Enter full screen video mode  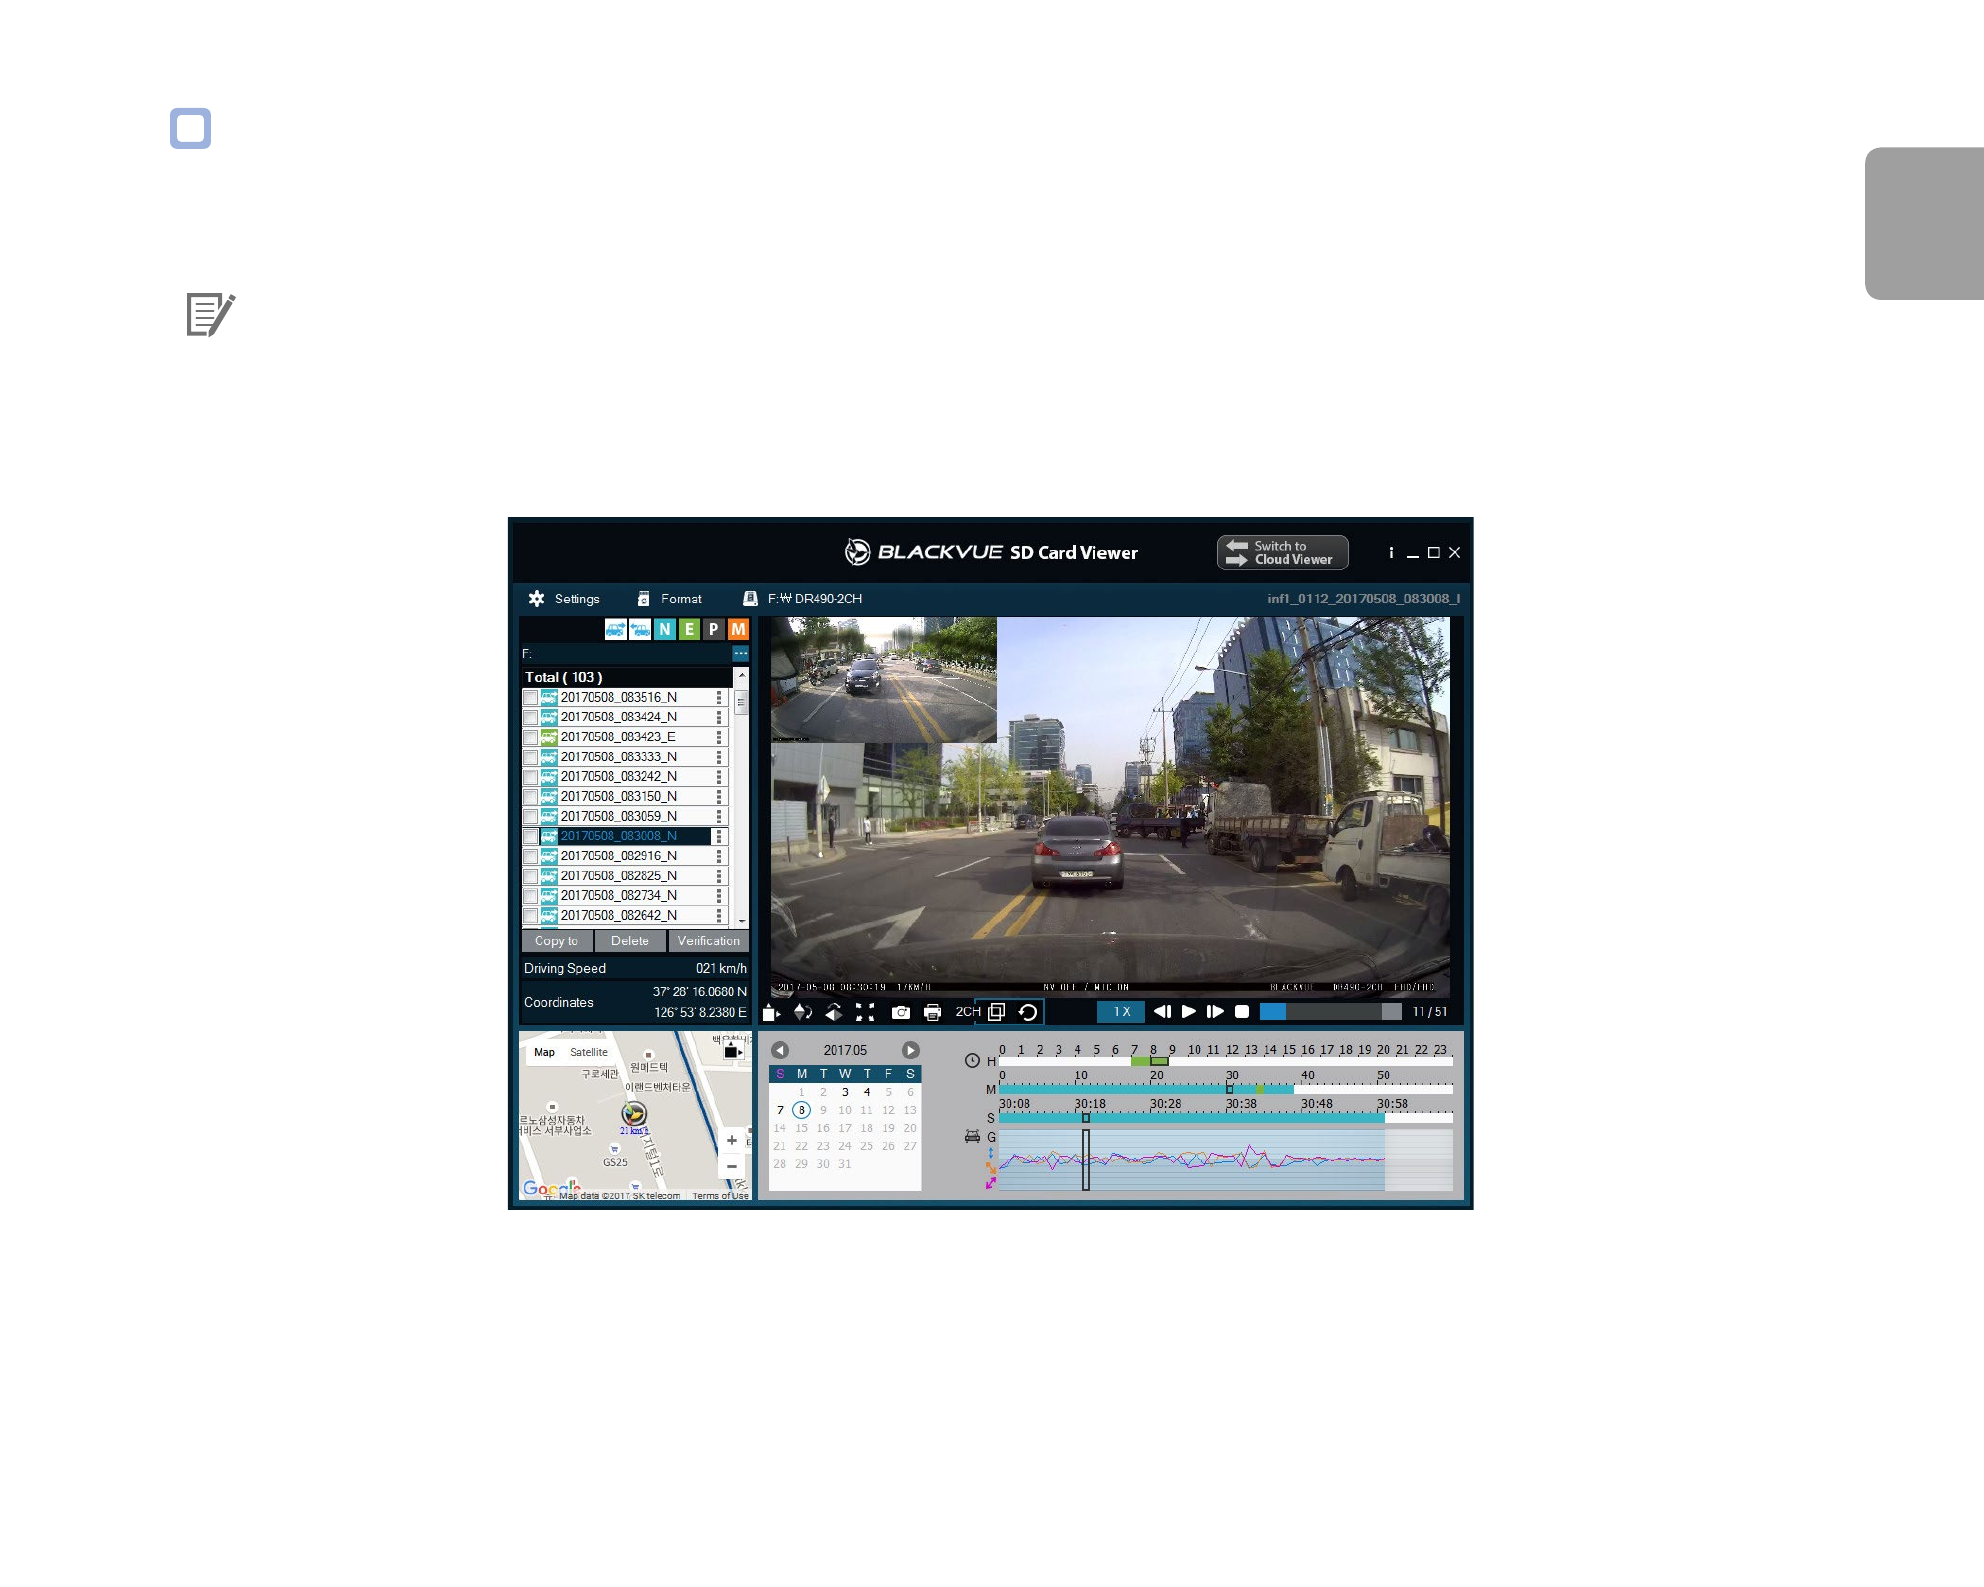865,1012
